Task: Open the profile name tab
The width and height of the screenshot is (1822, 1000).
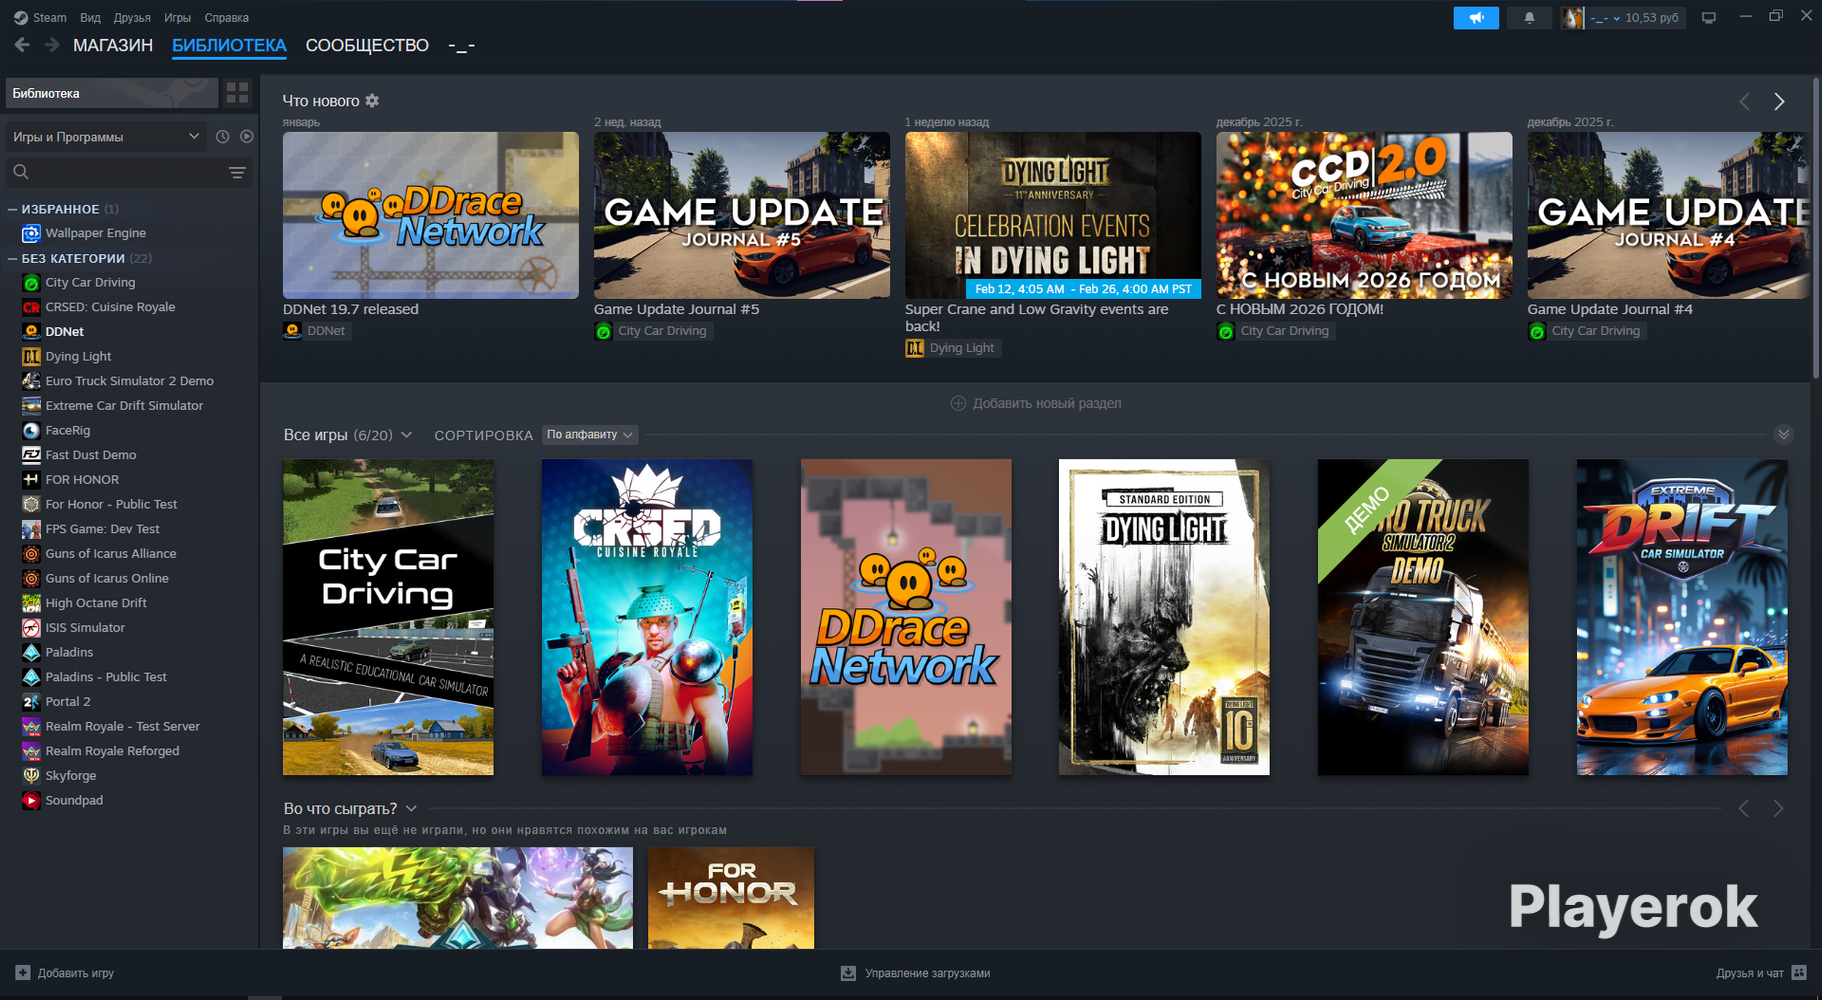Action: tap(461, 45)
